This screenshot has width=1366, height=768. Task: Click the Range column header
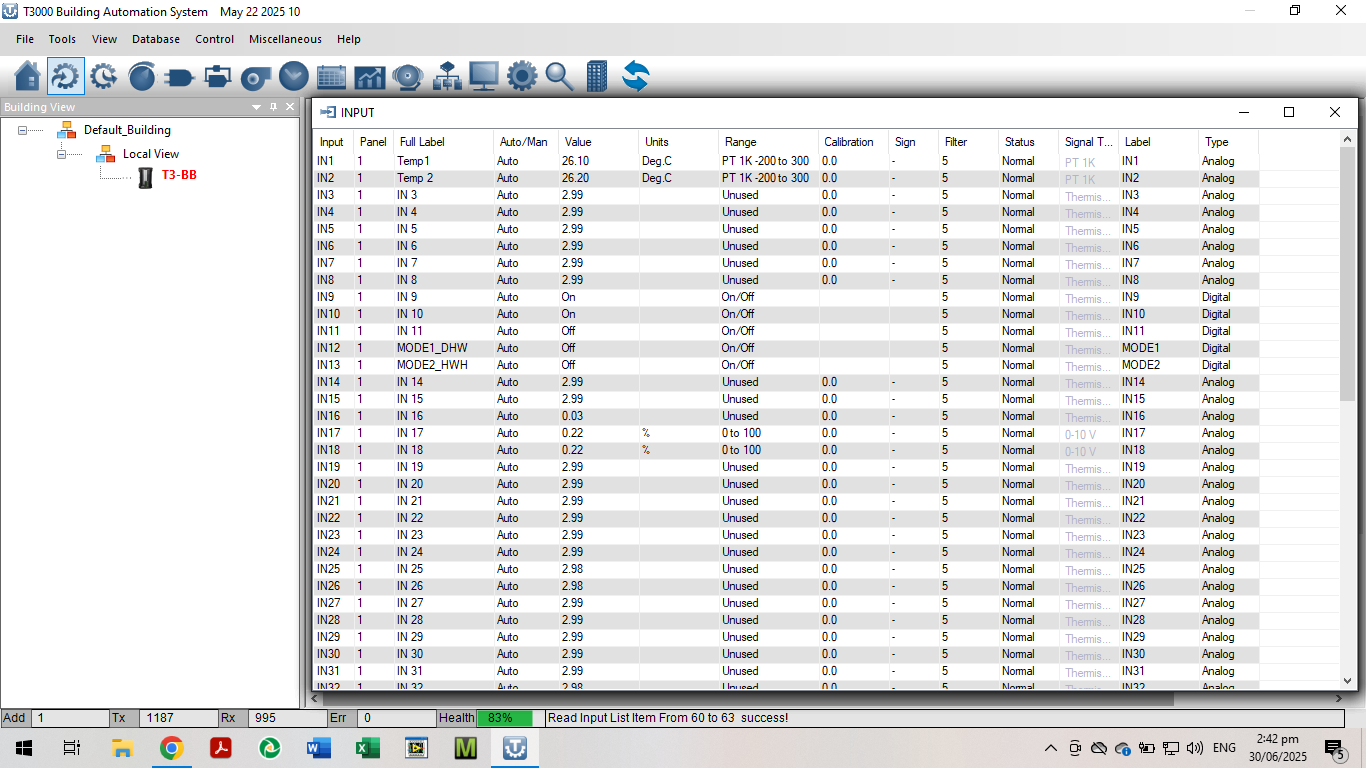click(x=741, y=142)
